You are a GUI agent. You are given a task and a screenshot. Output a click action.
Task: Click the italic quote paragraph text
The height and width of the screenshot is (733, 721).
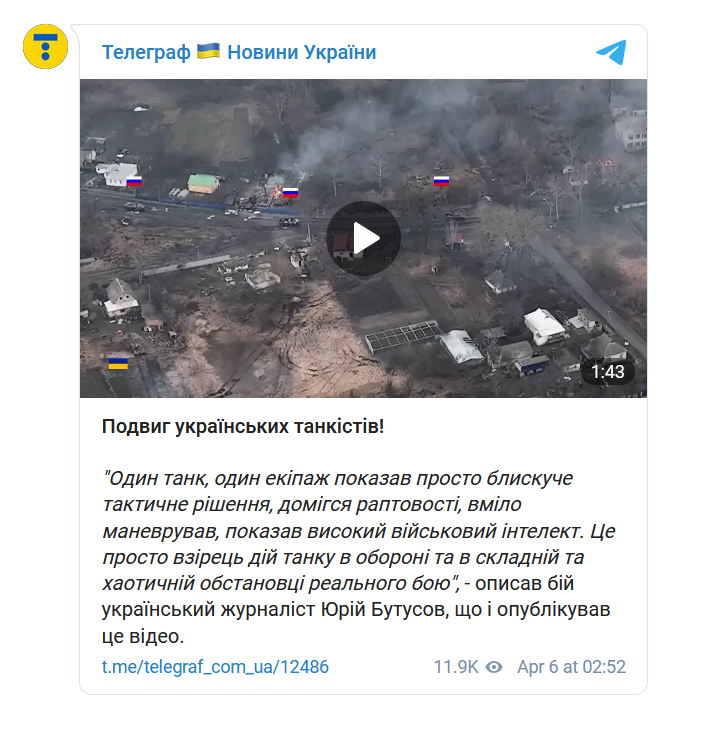coord(359,531)
